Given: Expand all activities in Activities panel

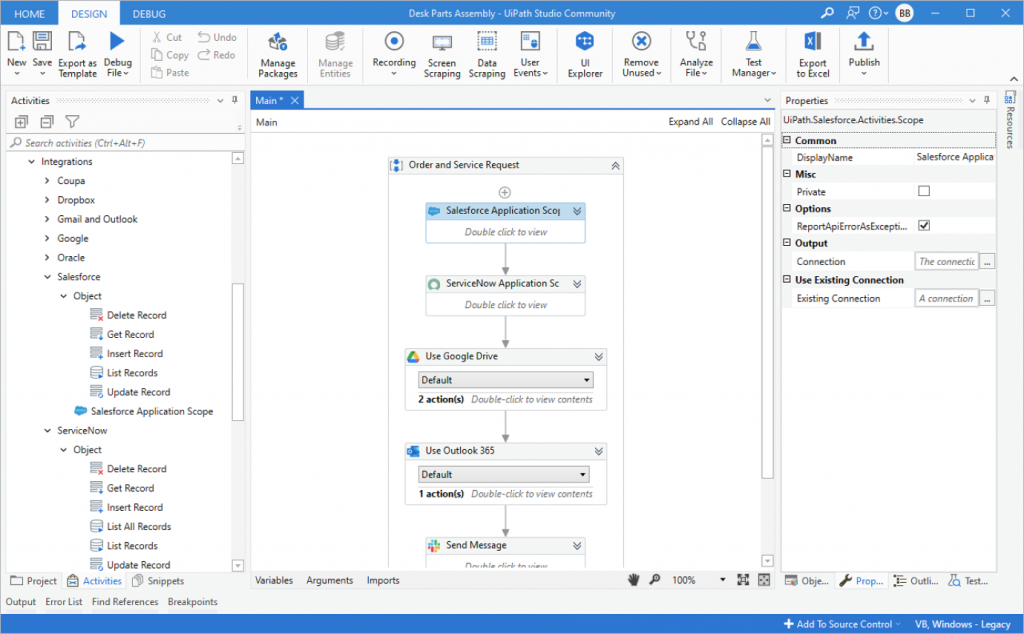Looking at the screenshot, I should point(22,122).
